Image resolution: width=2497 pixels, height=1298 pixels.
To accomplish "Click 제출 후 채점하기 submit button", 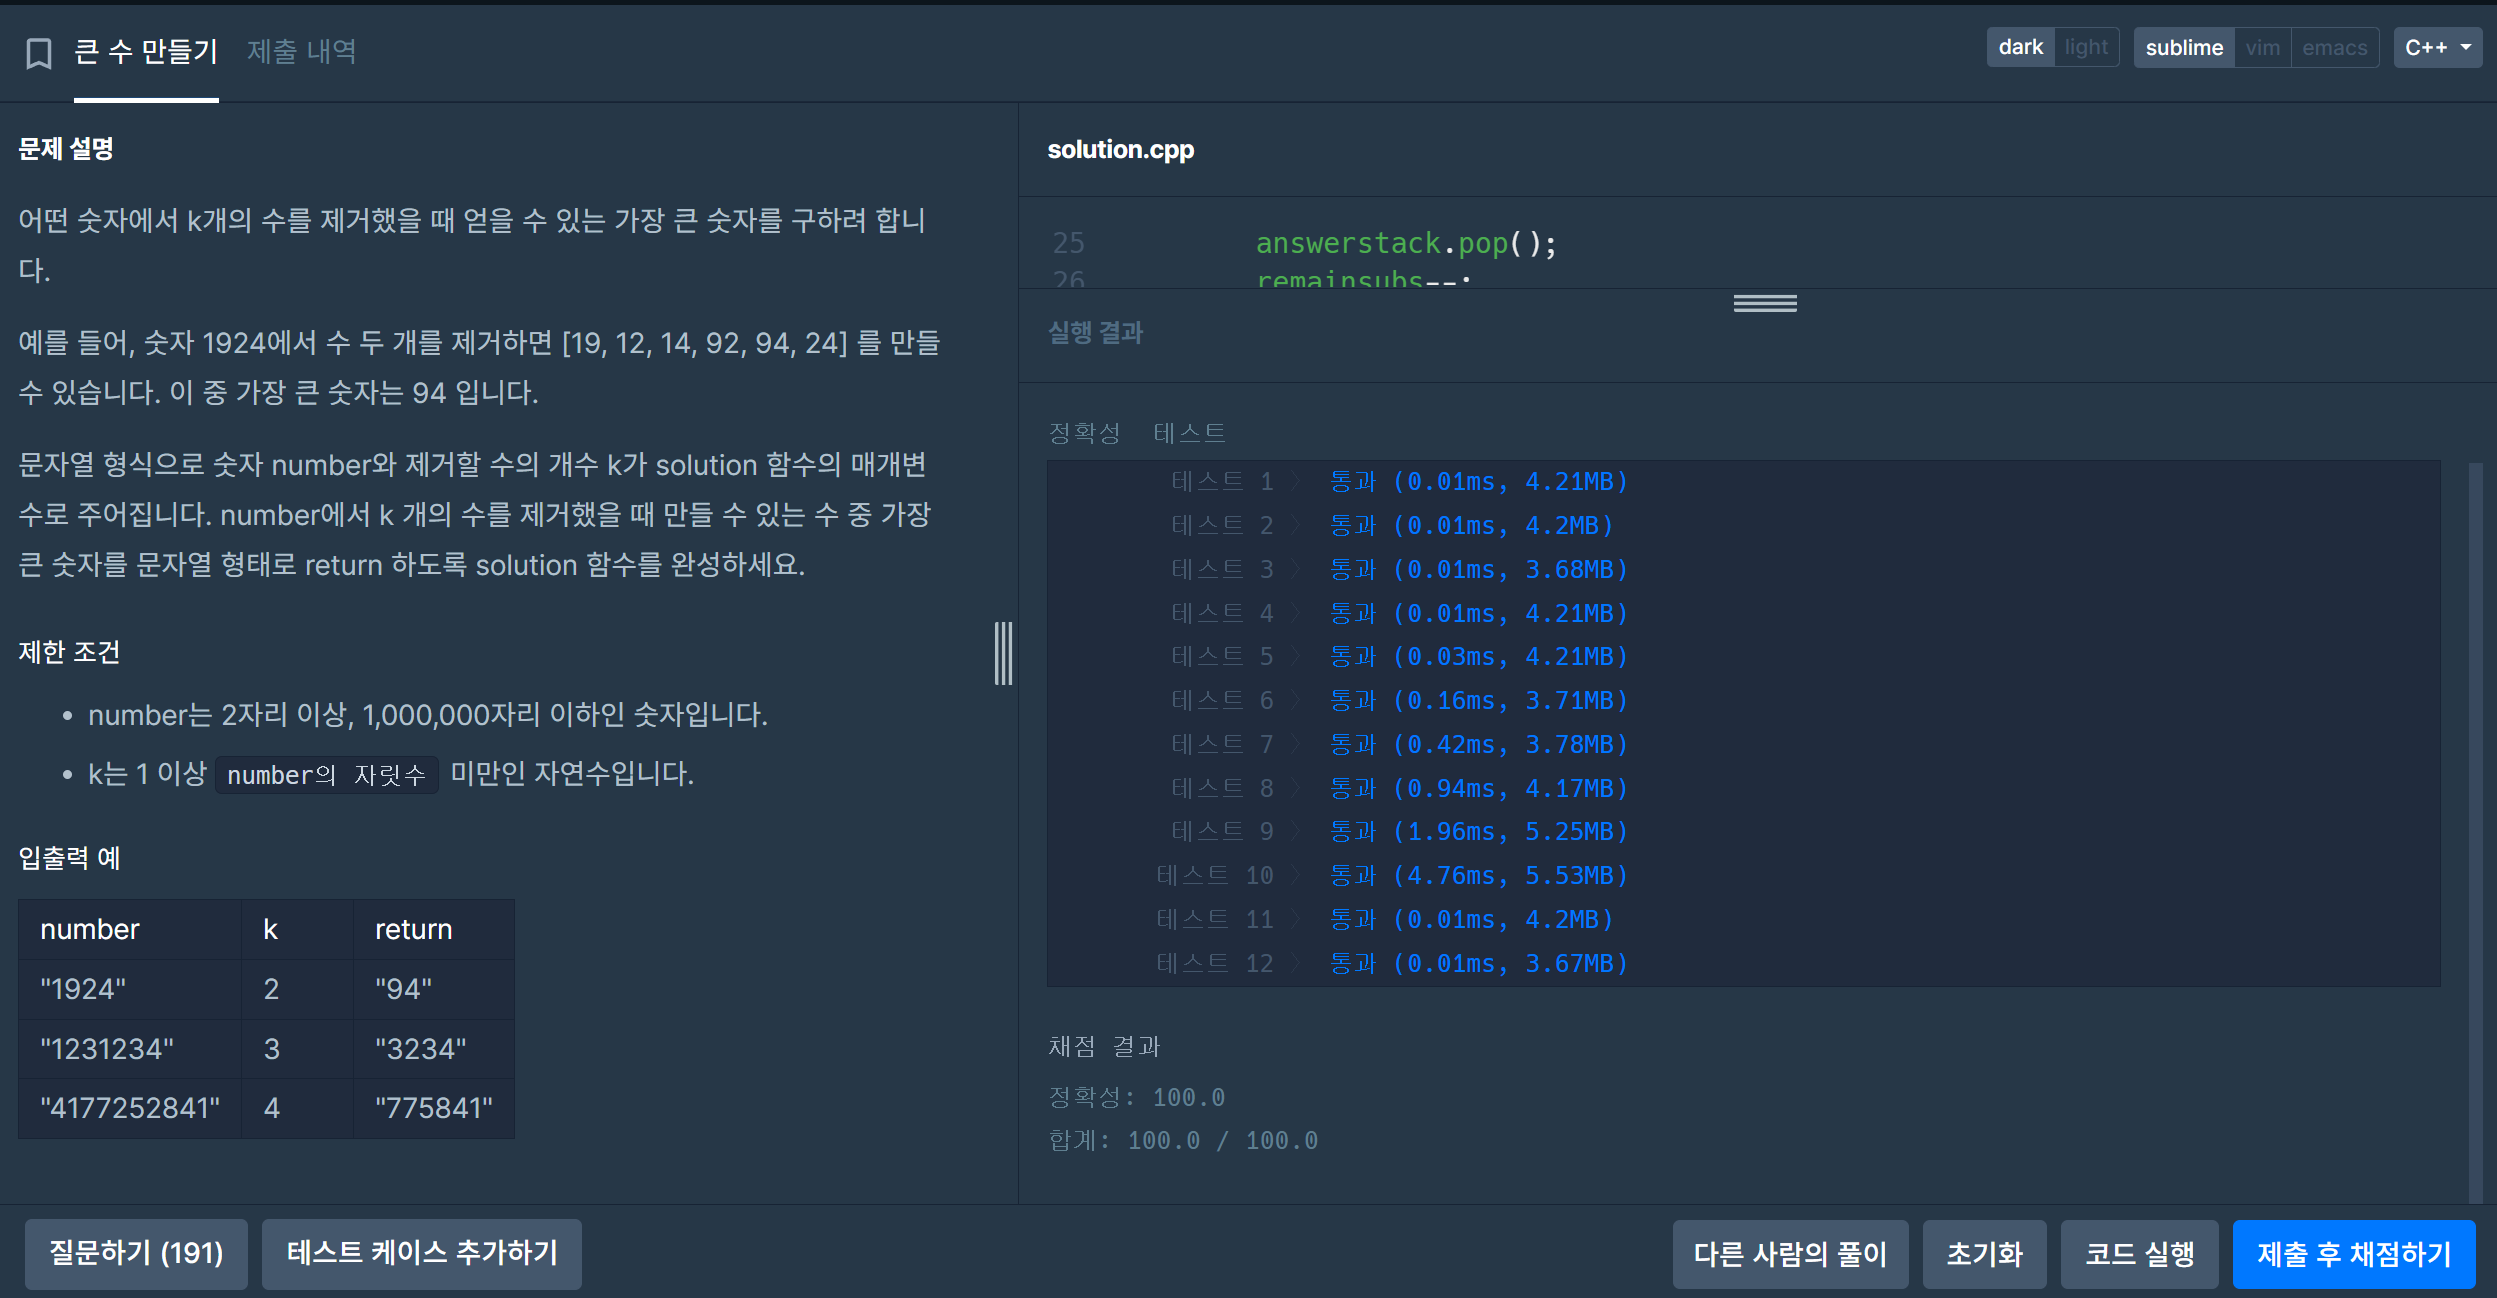I will click(x=2353, y=1253).
